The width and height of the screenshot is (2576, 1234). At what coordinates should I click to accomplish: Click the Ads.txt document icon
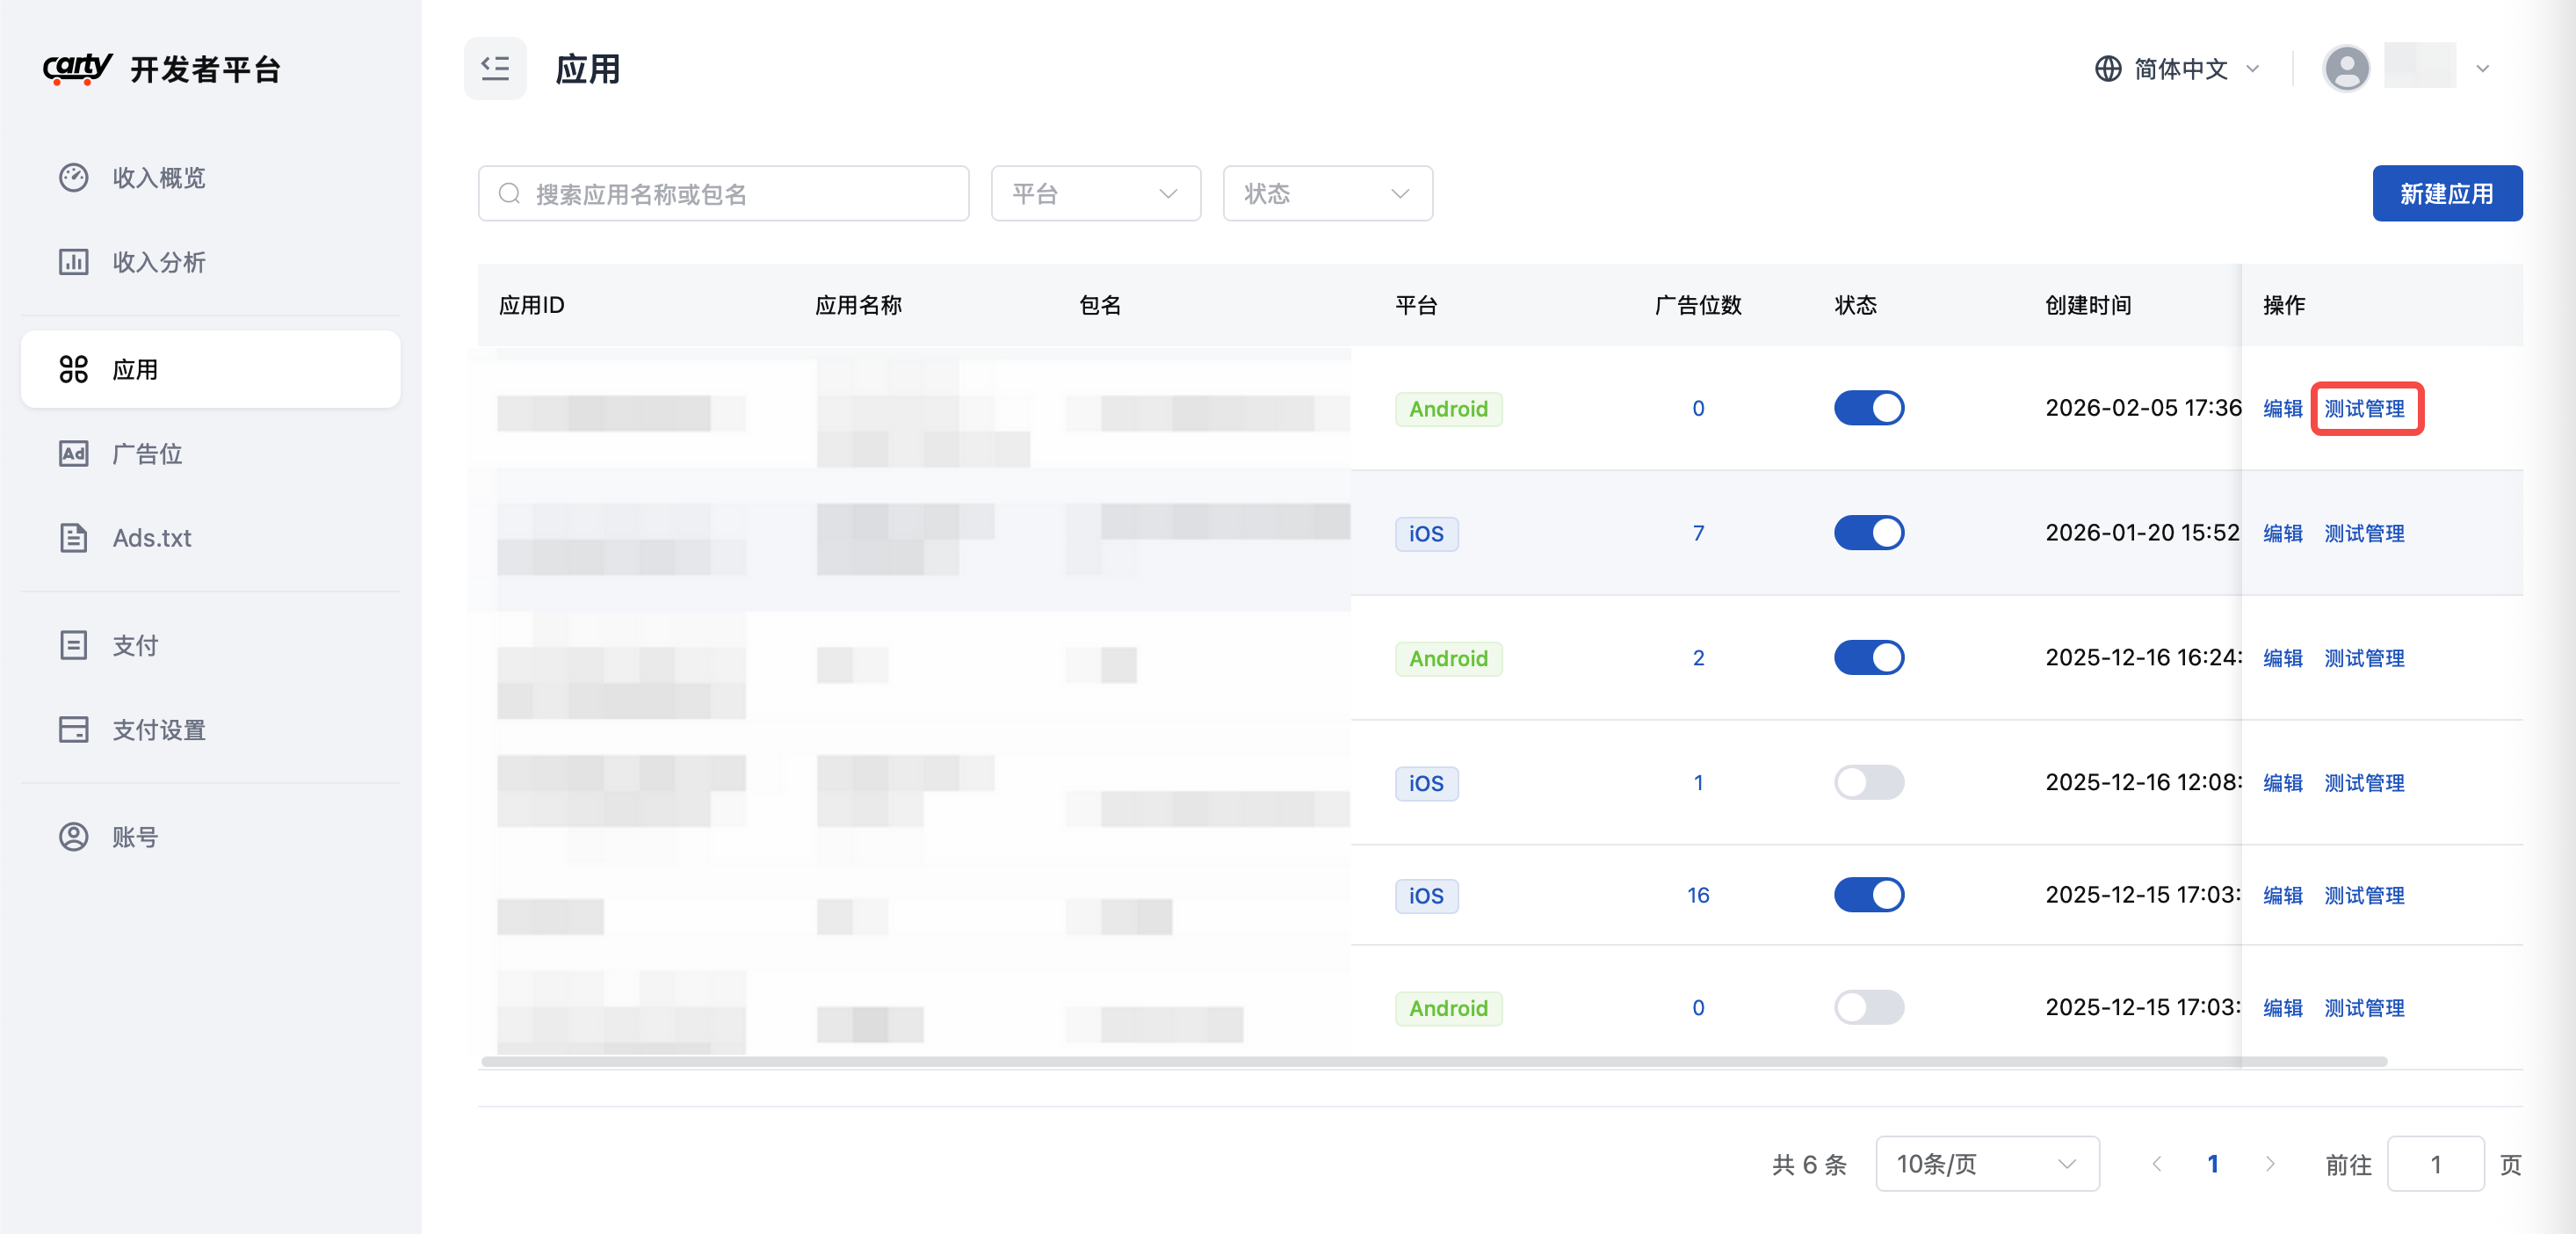point(73,537)
